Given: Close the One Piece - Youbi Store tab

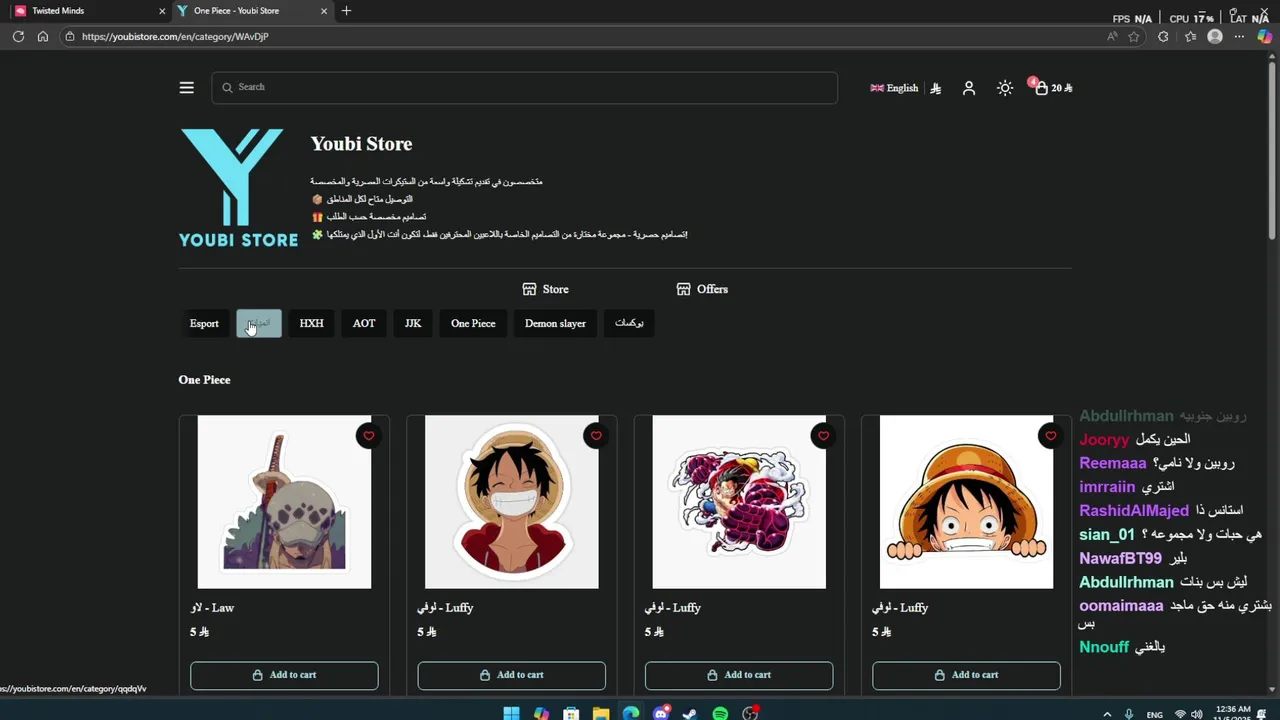Looking at the screenshot, I should (323, 11).
